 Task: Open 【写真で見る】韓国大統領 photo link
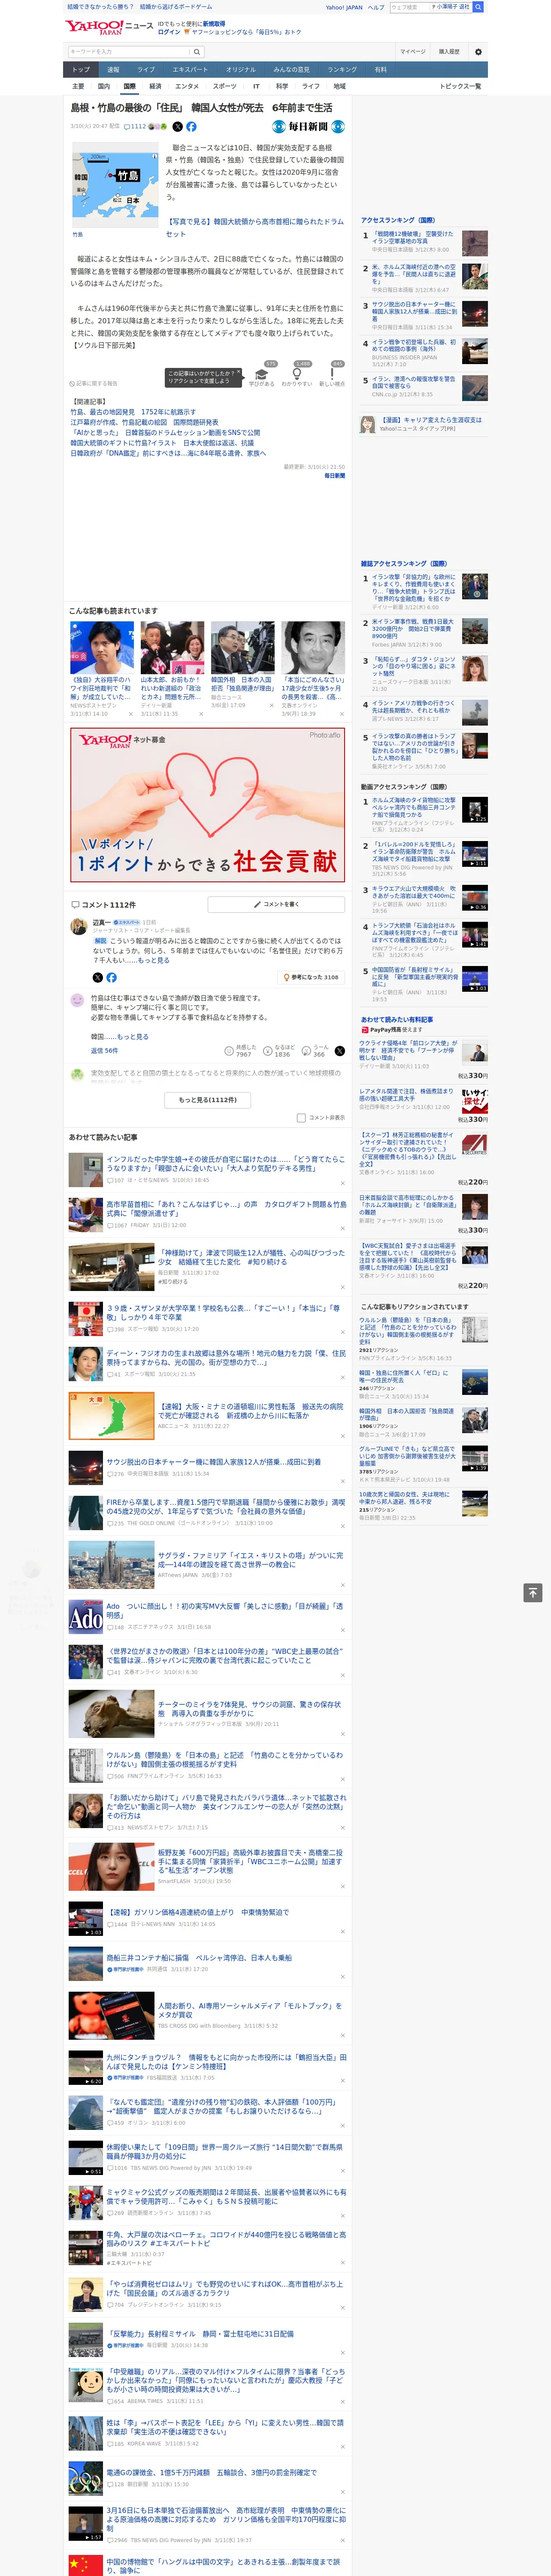(254, 228)
